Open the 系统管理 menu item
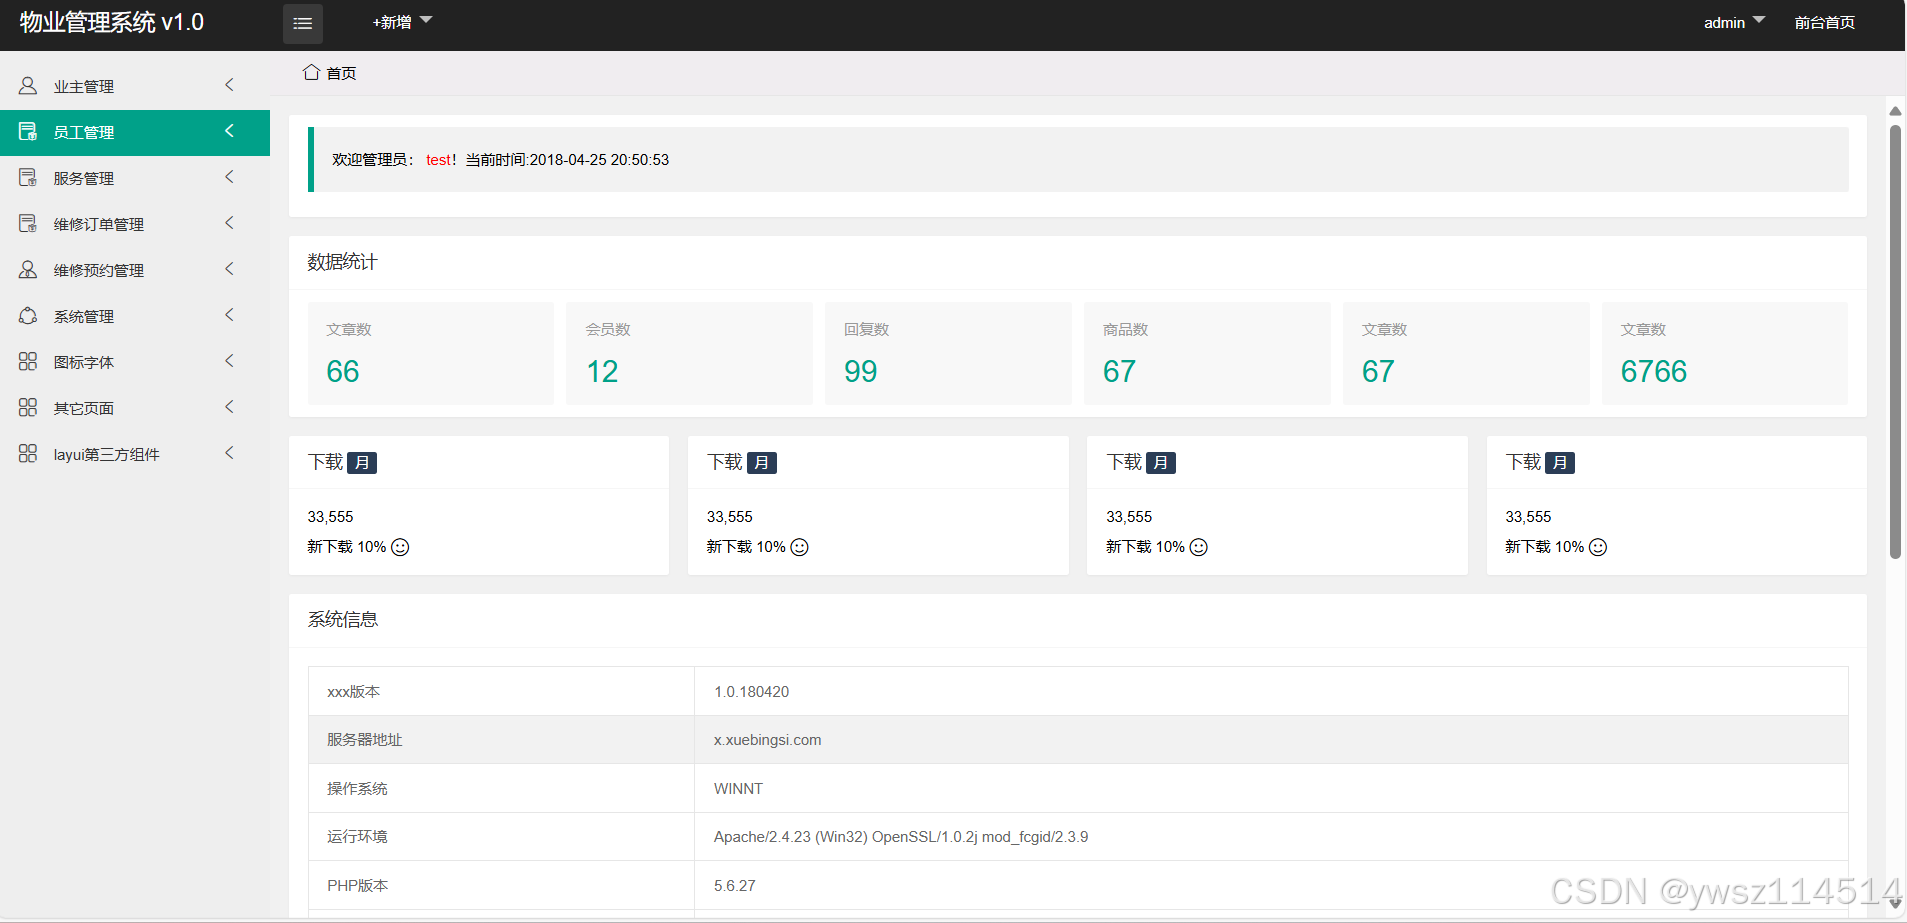Image resolution: width=1907 pixels, height=923 pixels. (x=135, y=317)
